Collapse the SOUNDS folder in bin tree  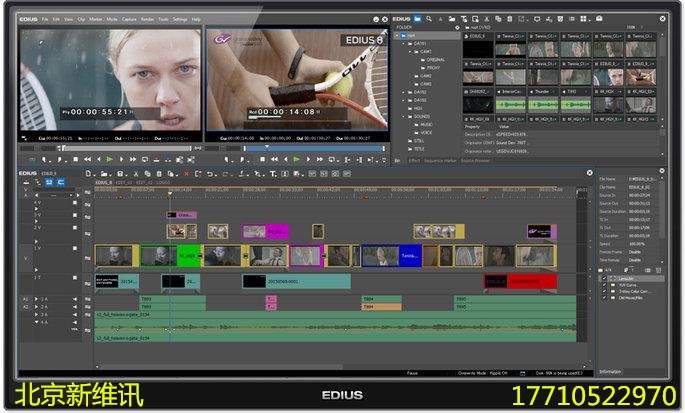coord(403,117)
